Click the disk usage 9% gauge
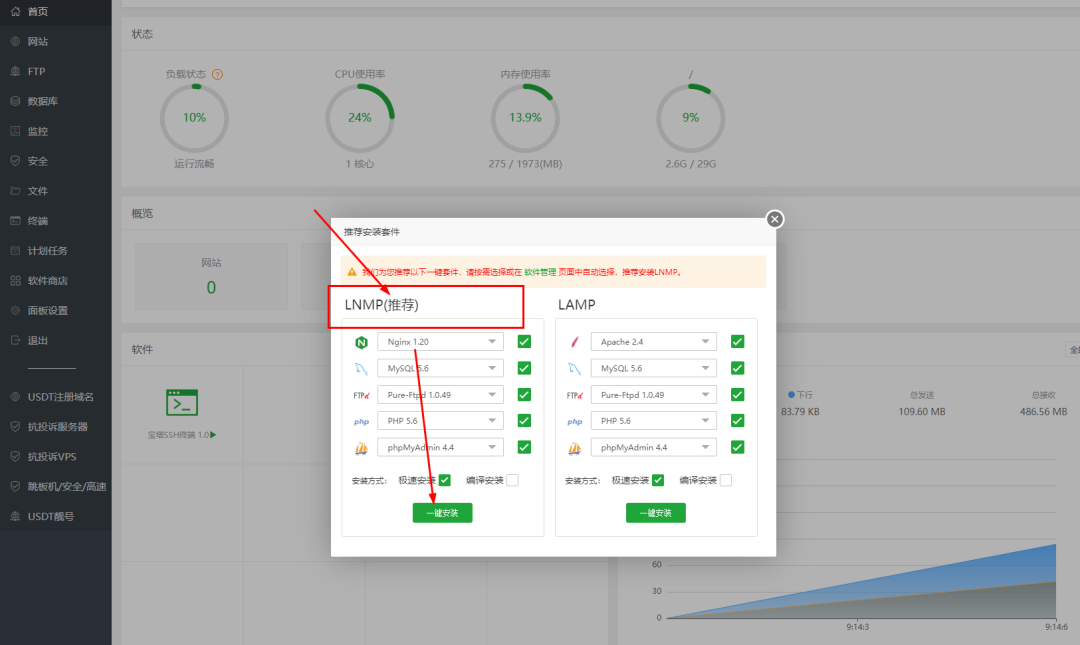Image resolution: width=1080 pixels, height=645 pixels. click(690, 118)
